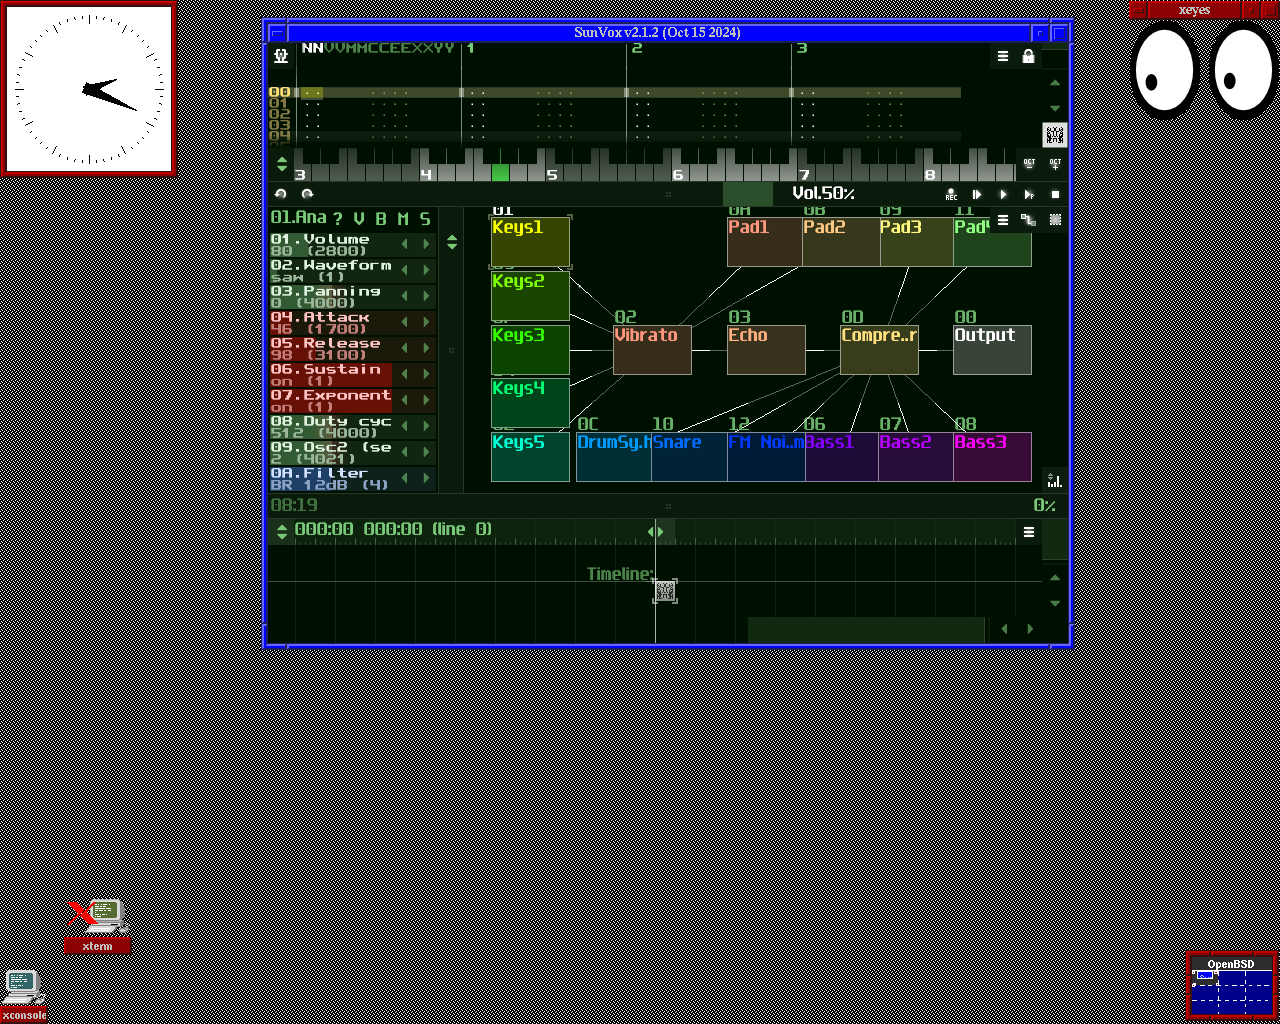
Task: Decrease 09.Osc2 with its left arrow
Action: (x=405, y=453)
